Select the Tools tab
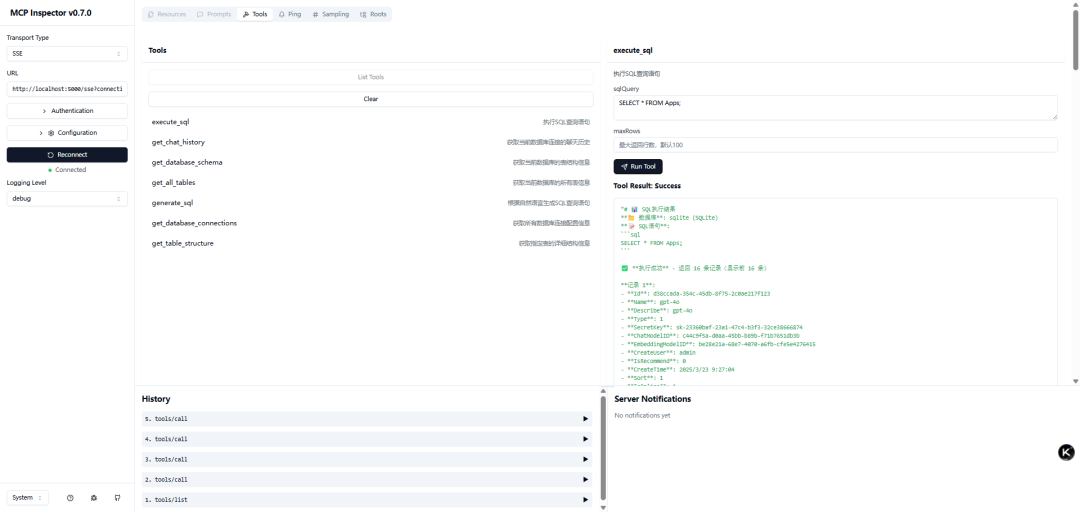The image size is (1080, 512). (256, 14)
